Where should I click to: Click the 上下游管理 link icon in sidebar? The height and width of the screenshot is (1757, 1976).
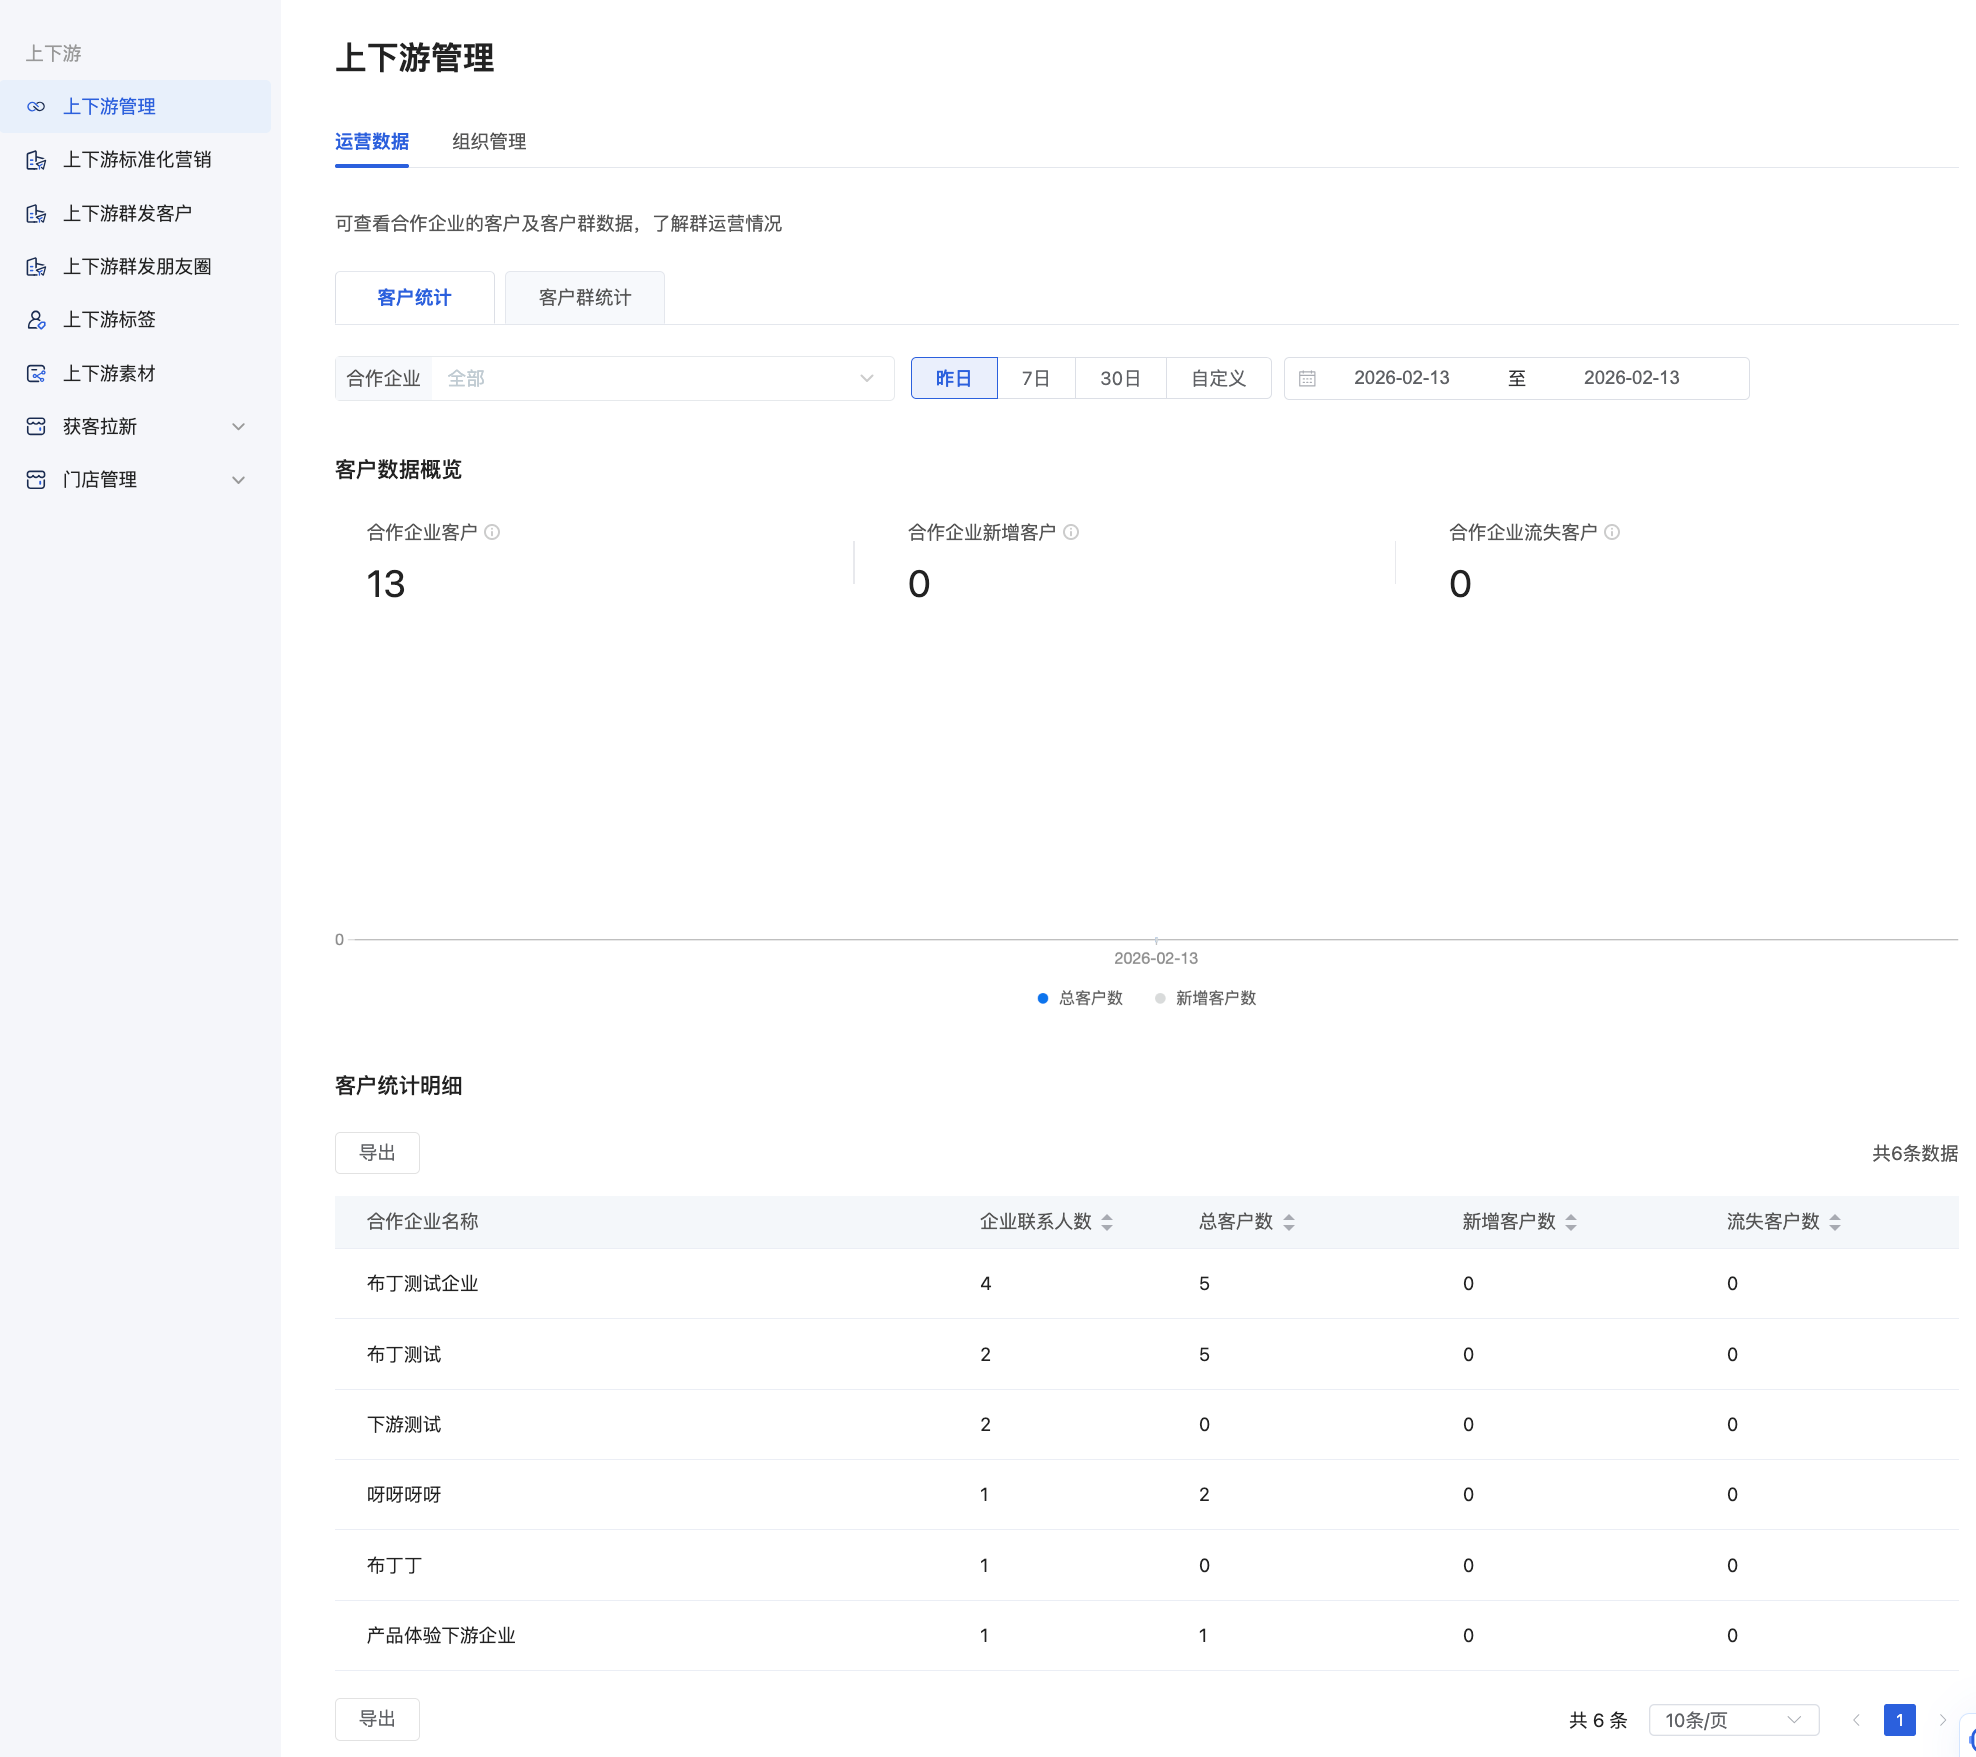(36, 107)
